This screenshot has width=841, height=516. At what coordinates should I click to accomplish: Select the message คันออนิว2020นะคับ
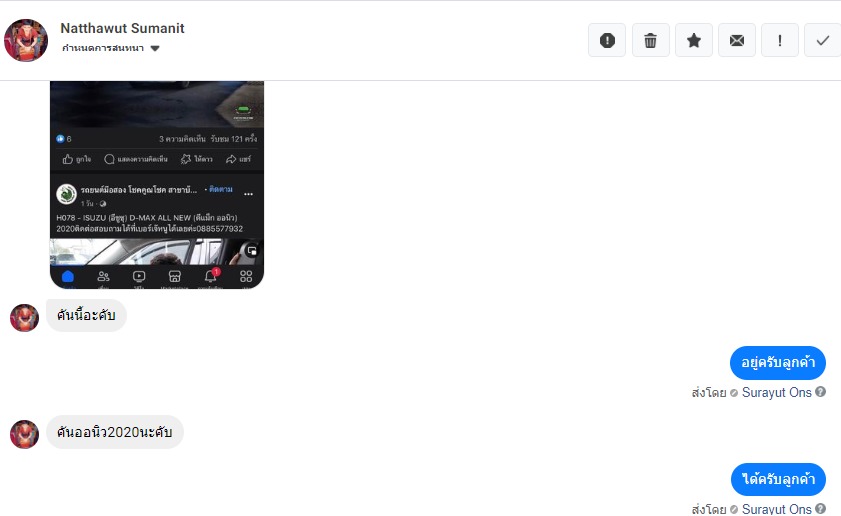(x=115, y=432)
